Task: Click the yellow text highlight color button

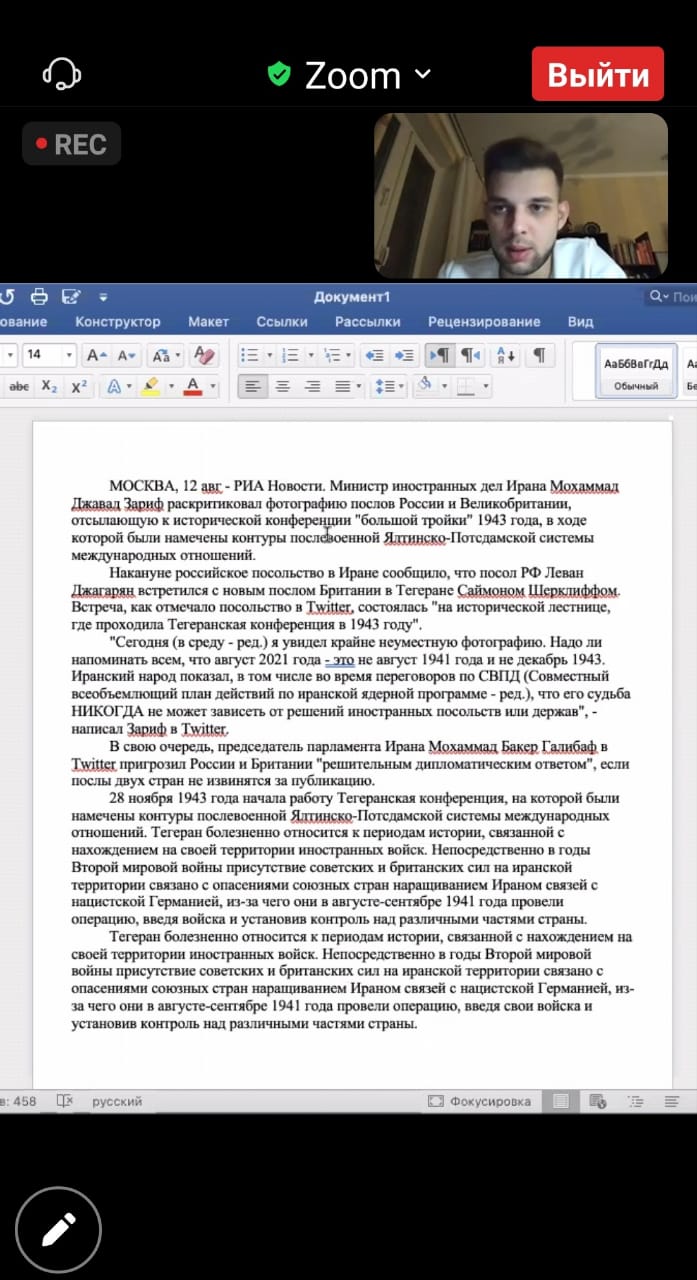Action: click(150, 387)
